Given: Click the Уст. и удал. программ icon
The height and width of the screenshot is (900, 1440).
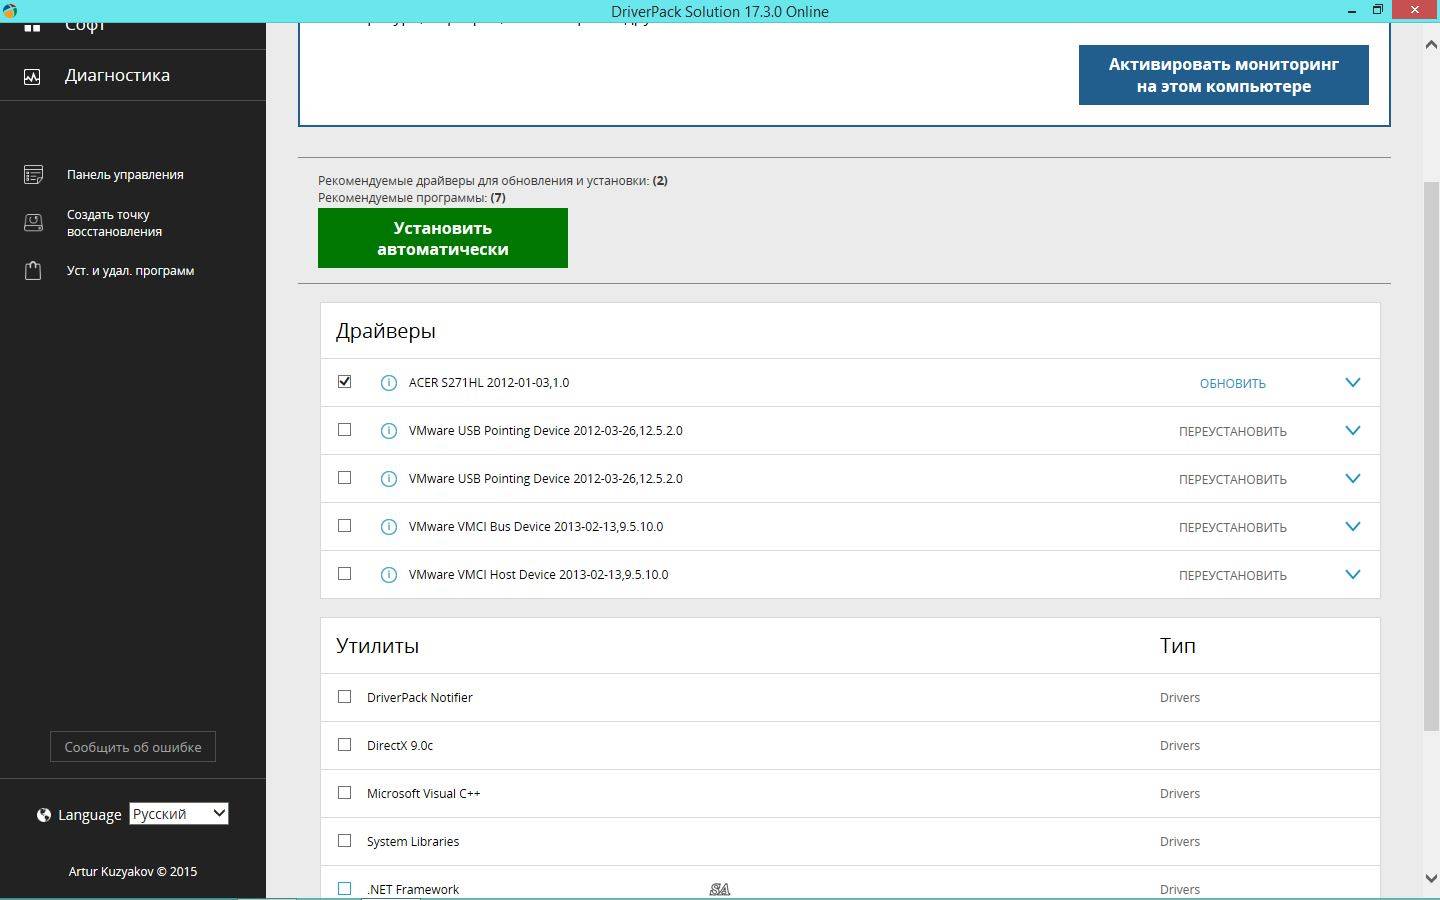Looking at the screenshot, I should (x=33, y=271).
